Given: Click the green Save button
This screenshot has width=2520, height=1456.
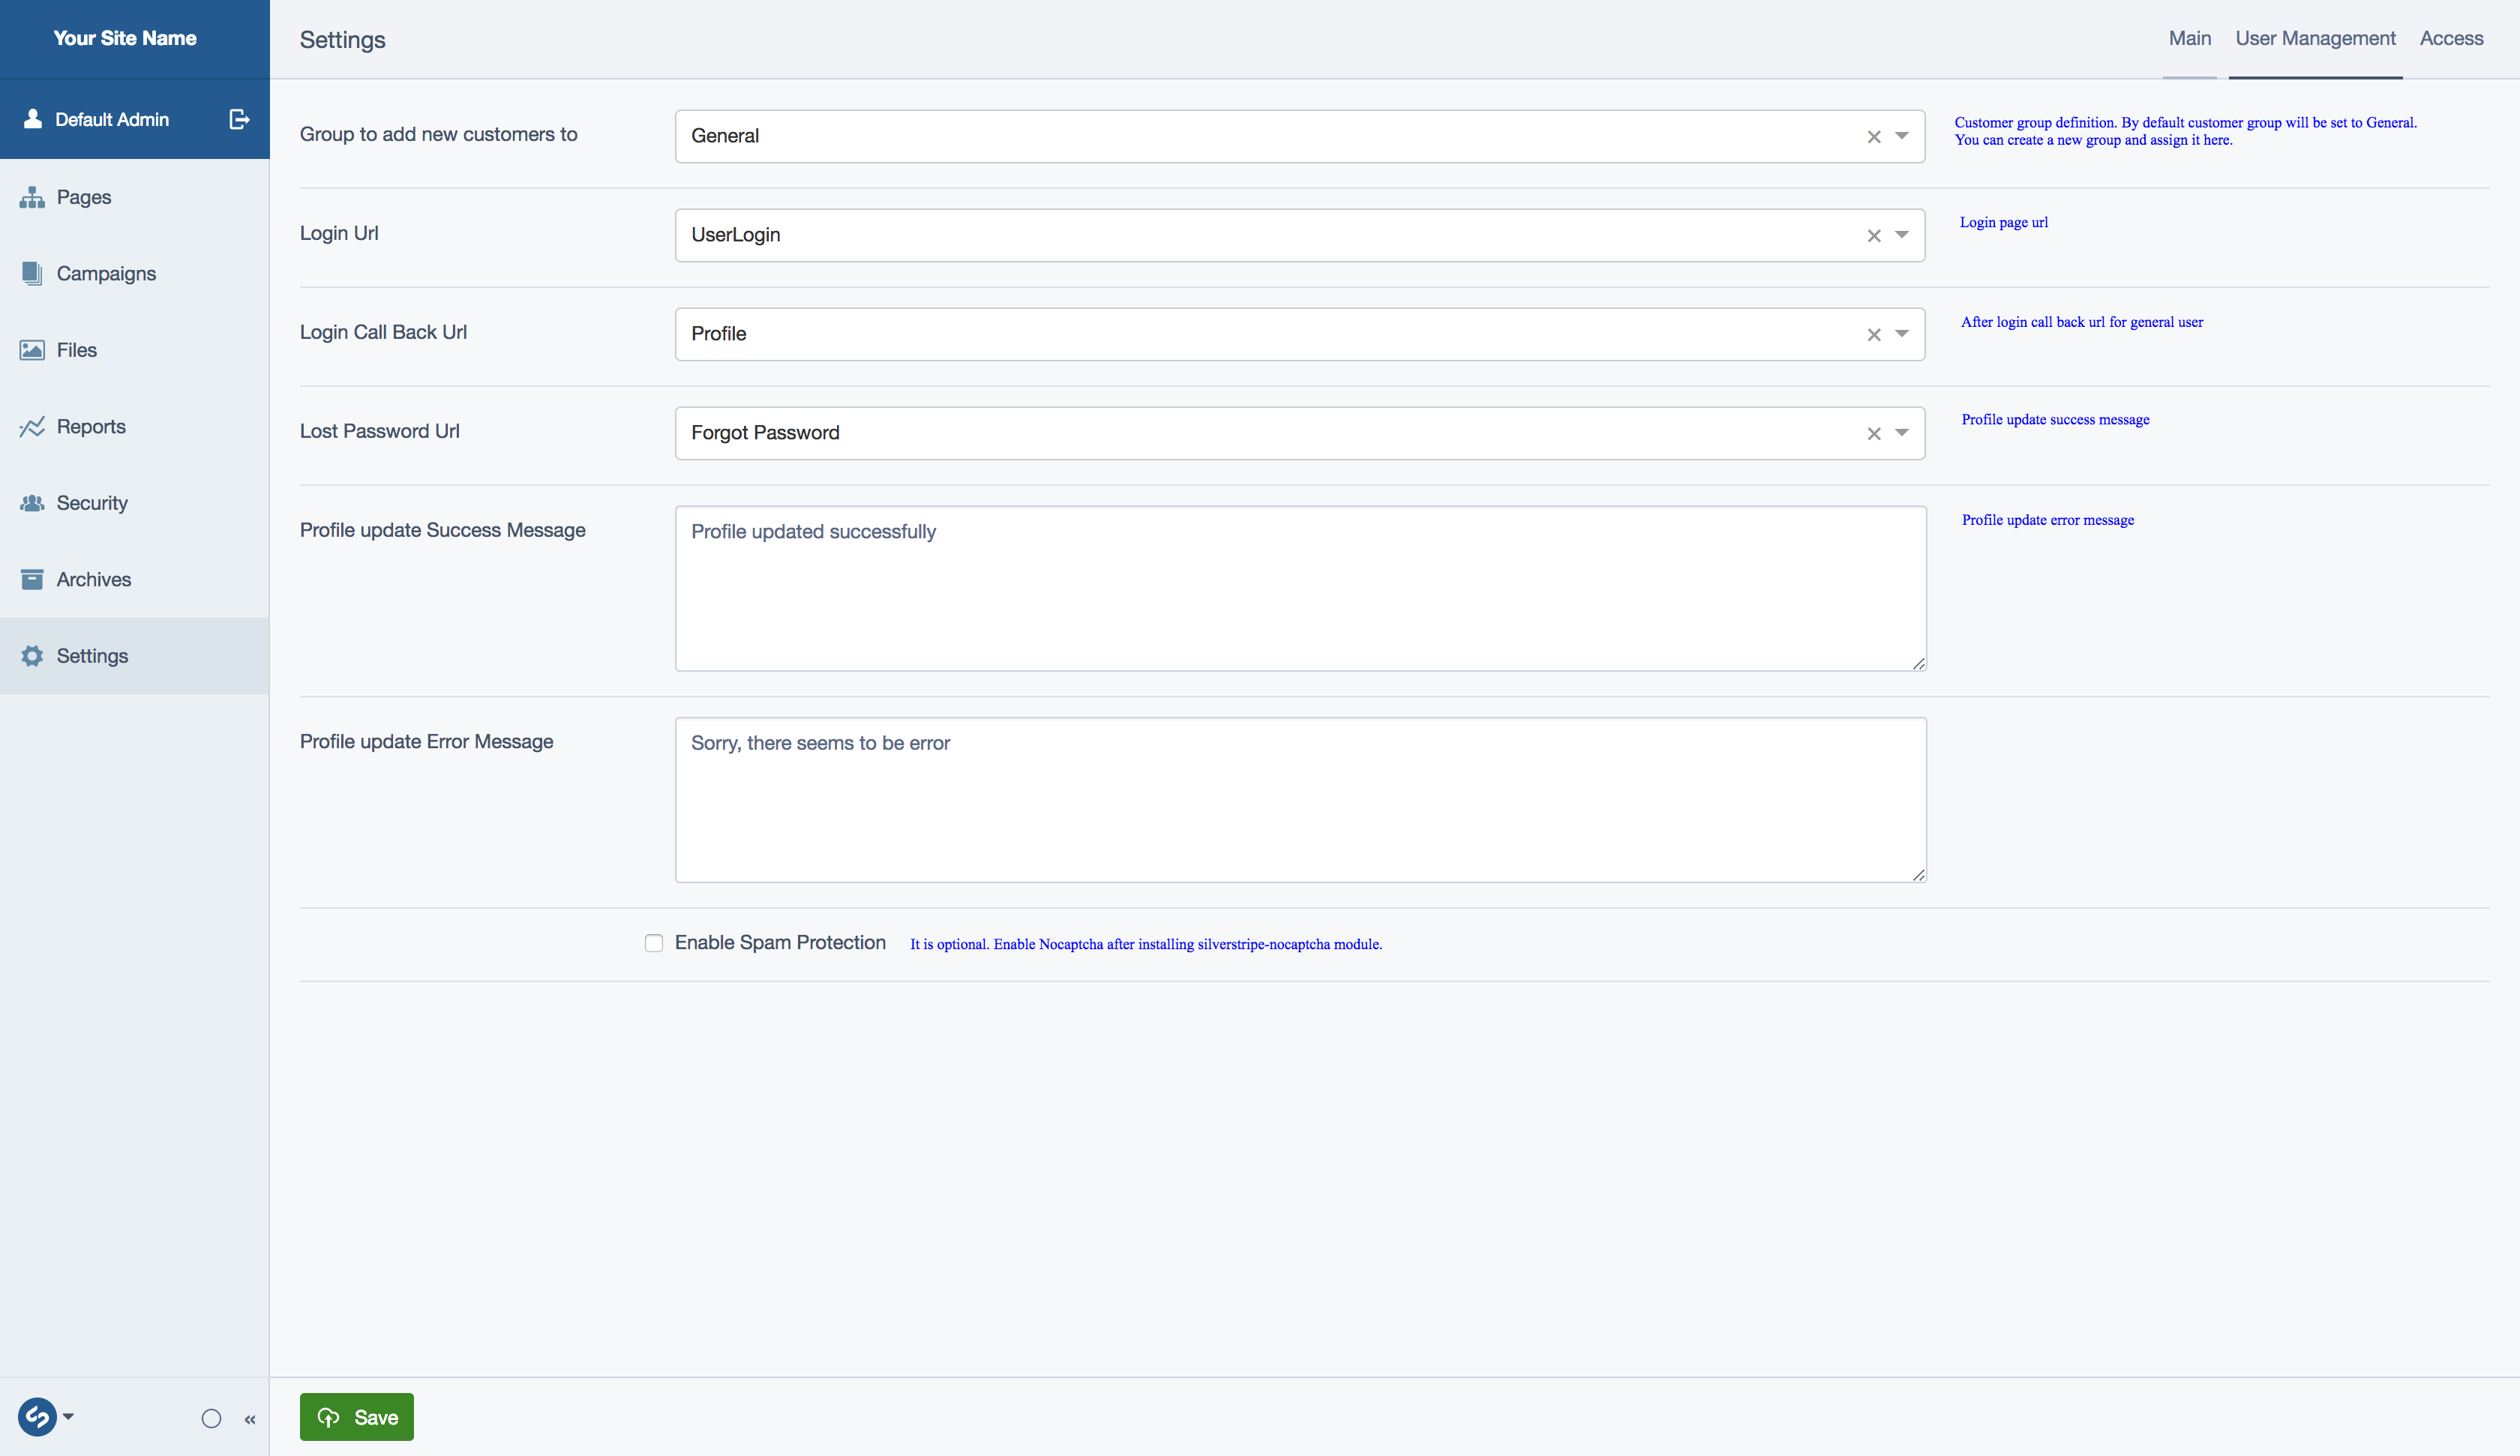Looking at the screenshot, I should click(x=357, y=1417).
